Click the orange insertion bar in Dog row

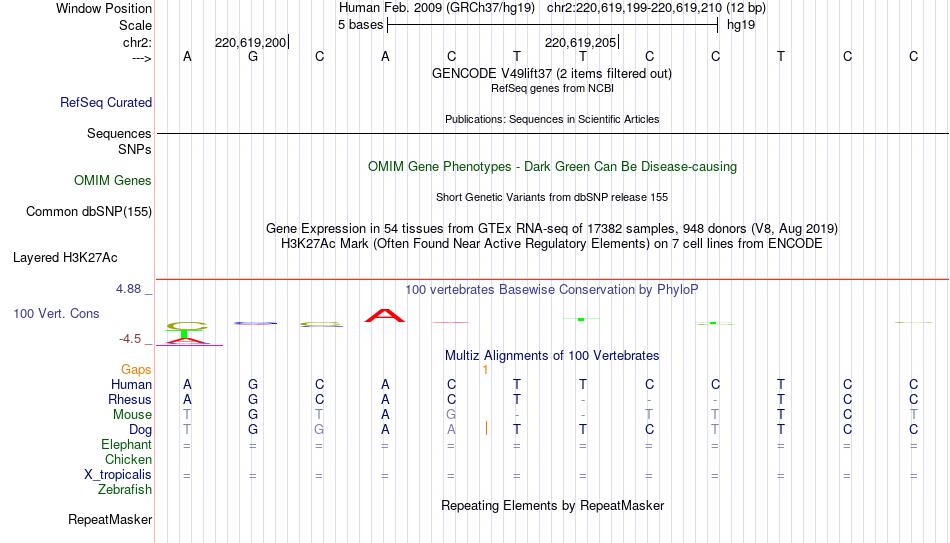[486, 429]
